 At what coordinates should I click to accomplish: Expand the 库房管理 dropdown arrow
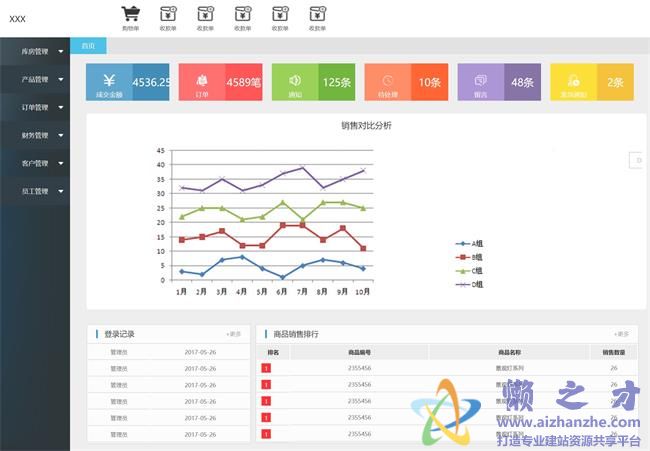(x=61, y=52)
